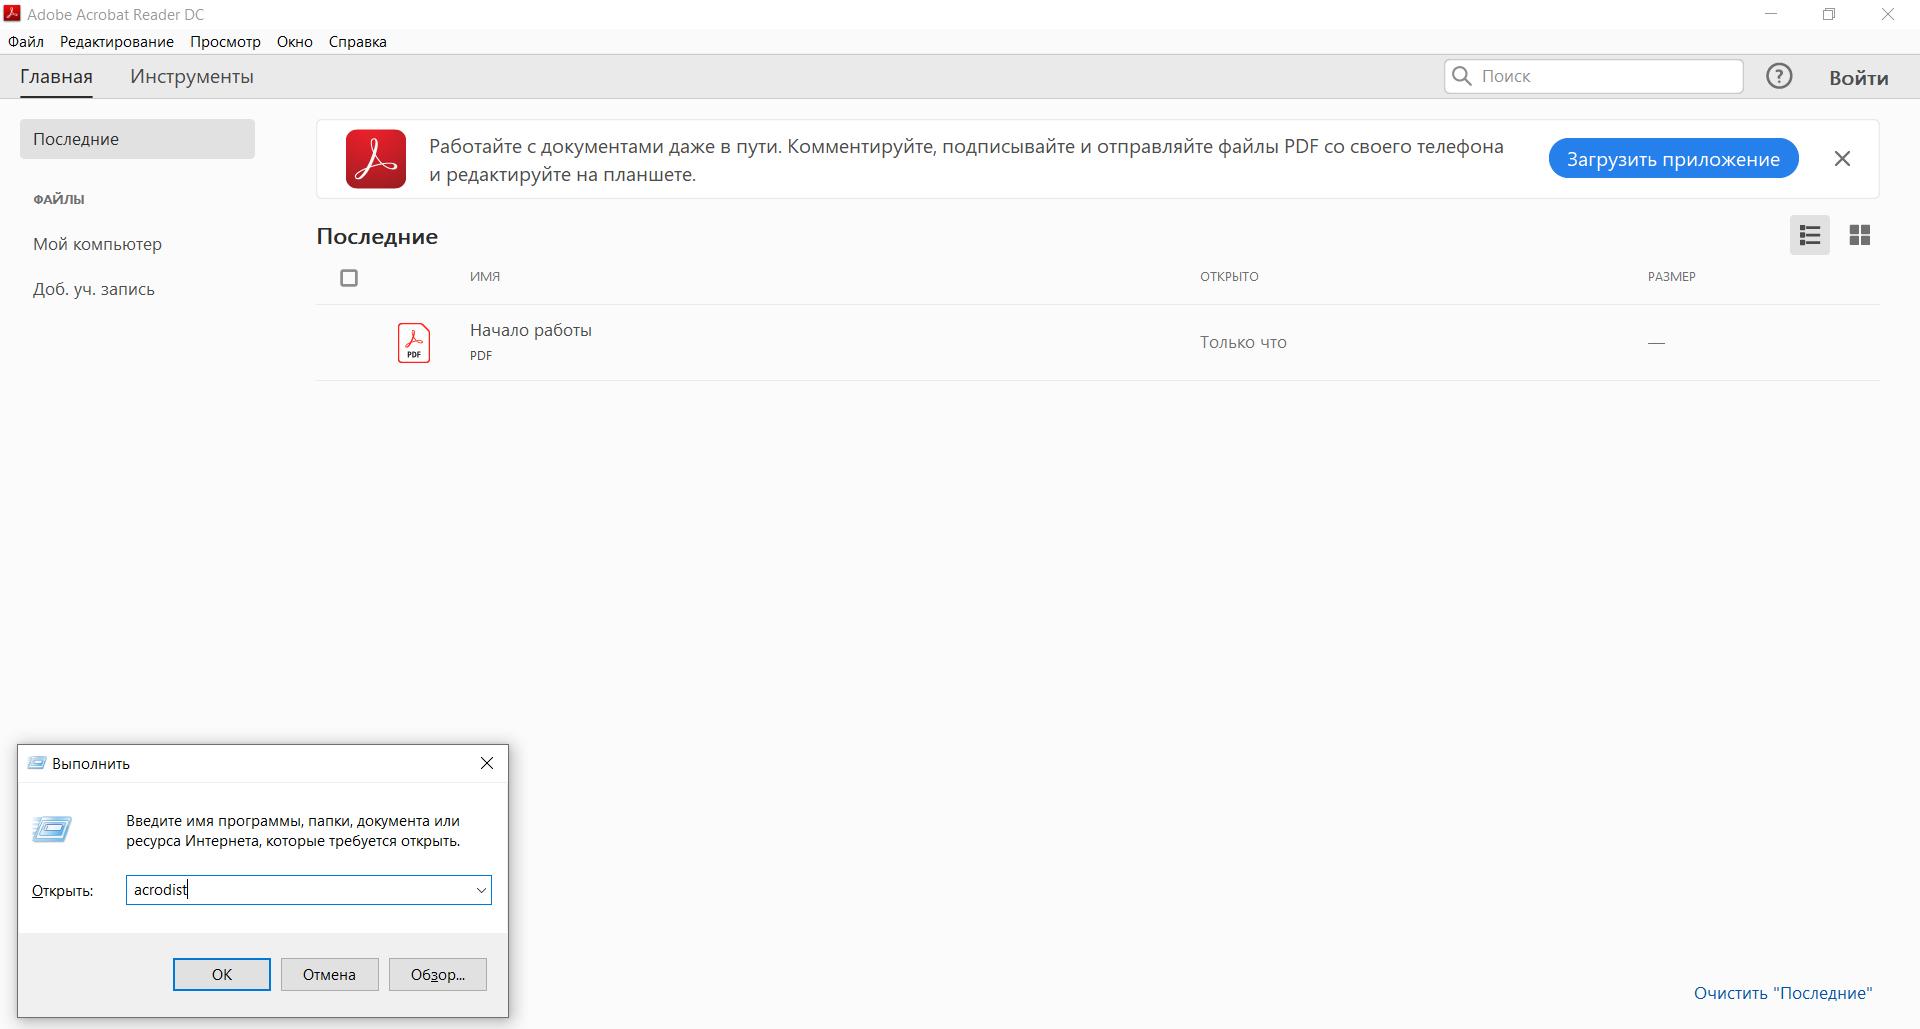Click the Run dialog program icon
Screen dimensions: 1920x1029
click(x=52, y=829)
